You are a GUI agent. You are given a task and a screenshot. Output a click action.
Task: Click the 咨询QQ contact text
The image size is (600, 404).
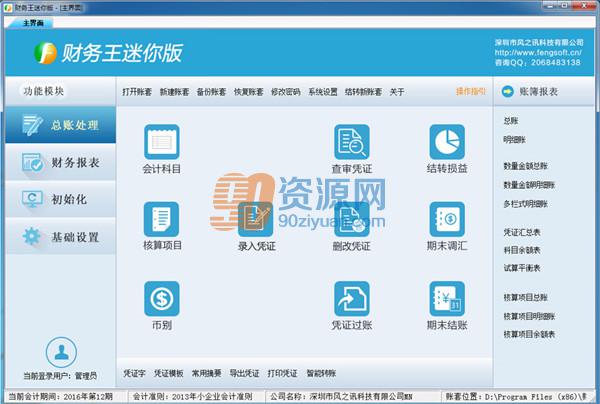(x=538, y=62)
